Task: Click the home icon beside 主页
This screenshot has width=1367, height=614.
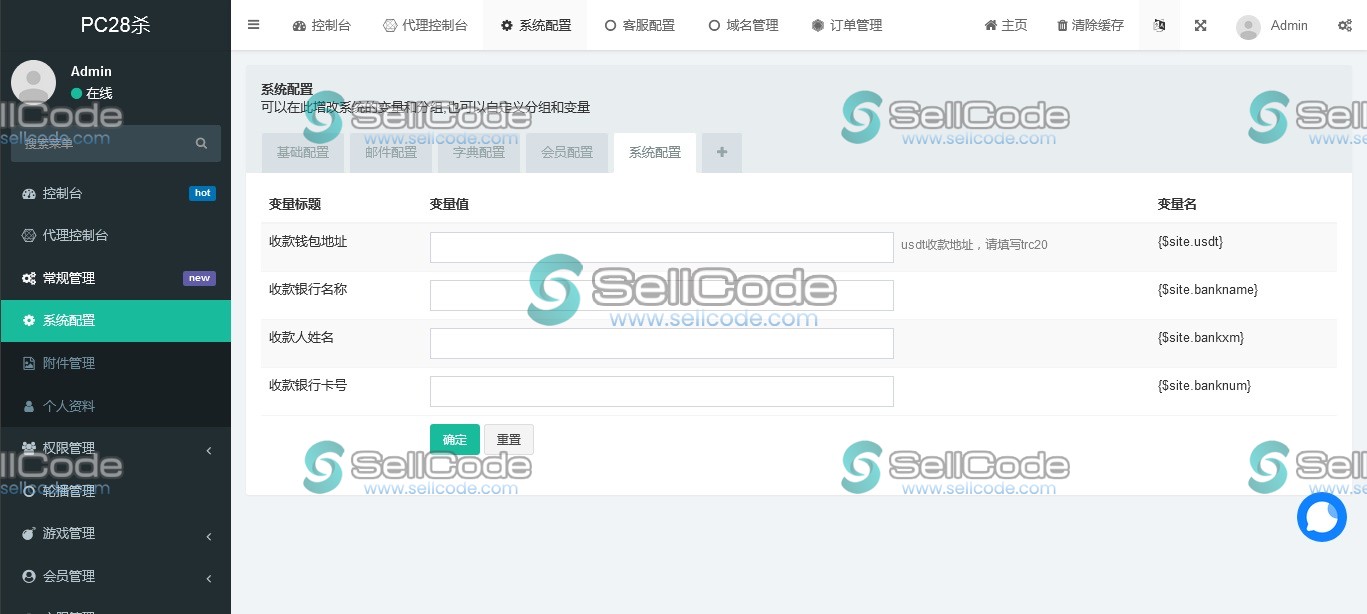Action: pos(990,26)
